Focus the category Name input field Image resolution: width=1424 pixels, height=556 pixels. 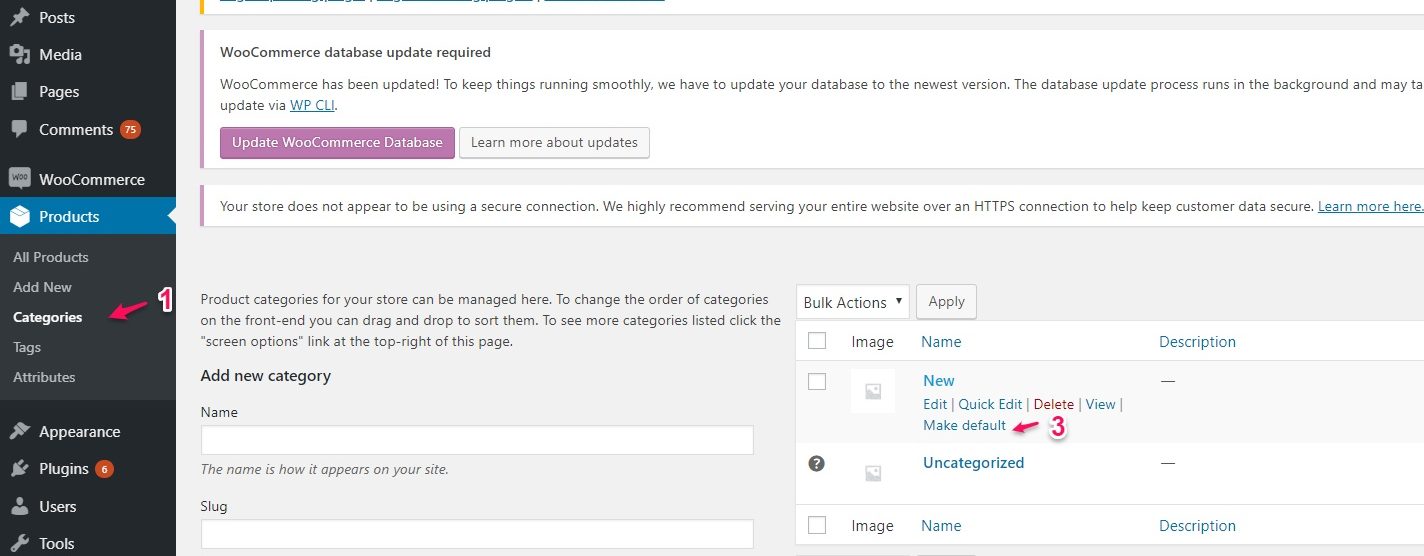pos(477,440)
